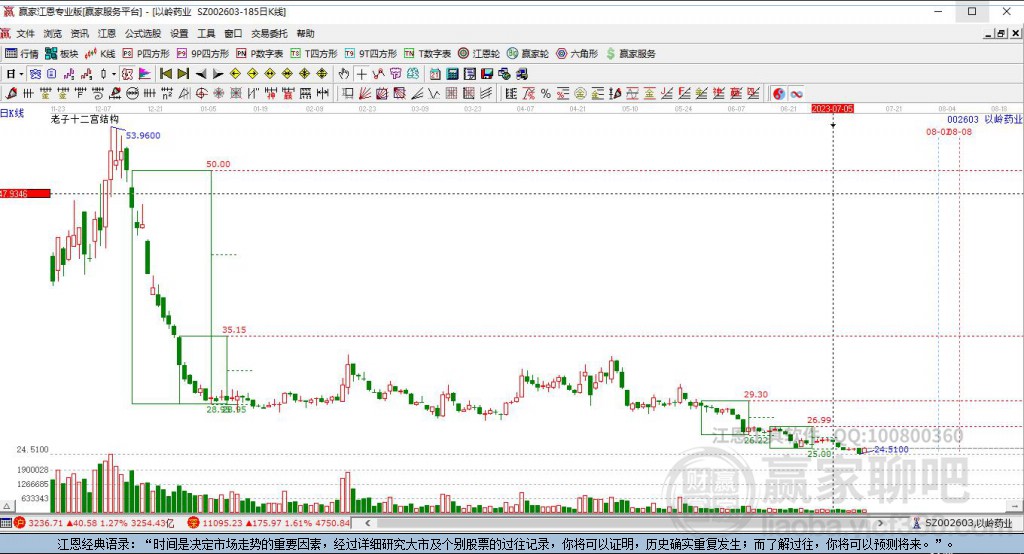Open the T四方形 tool
The width and height of the screenshot is (1024, 554).
point(313,54)
